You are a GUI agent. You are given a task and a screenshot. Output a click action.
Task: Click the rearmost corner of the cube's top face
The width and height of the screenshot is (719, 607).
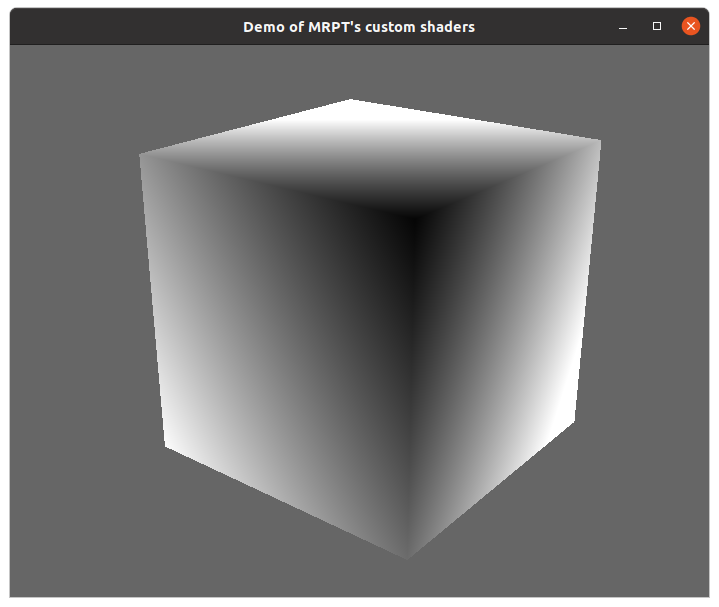pyautogui.click(x=351, y=99)
